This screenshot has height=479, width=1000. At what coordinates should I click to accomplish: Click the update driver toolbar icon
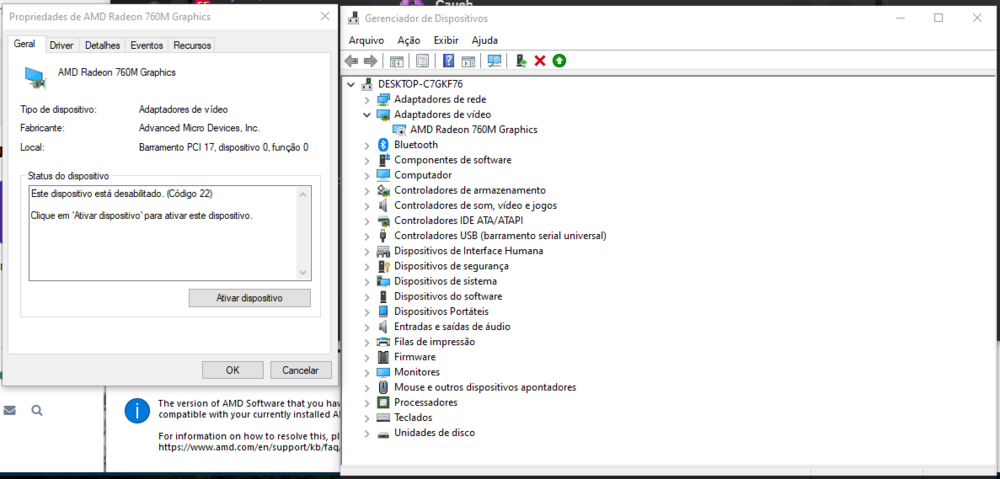coord(521,61)
